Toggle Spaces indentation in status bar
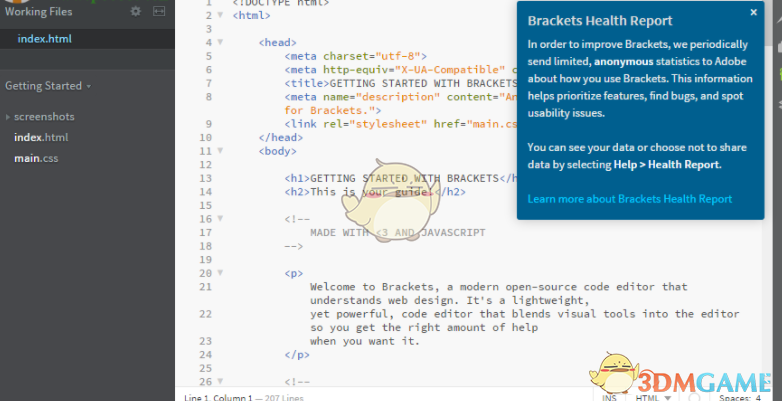The width and height of the screenshot is (782, 401). tap(742, 397)
